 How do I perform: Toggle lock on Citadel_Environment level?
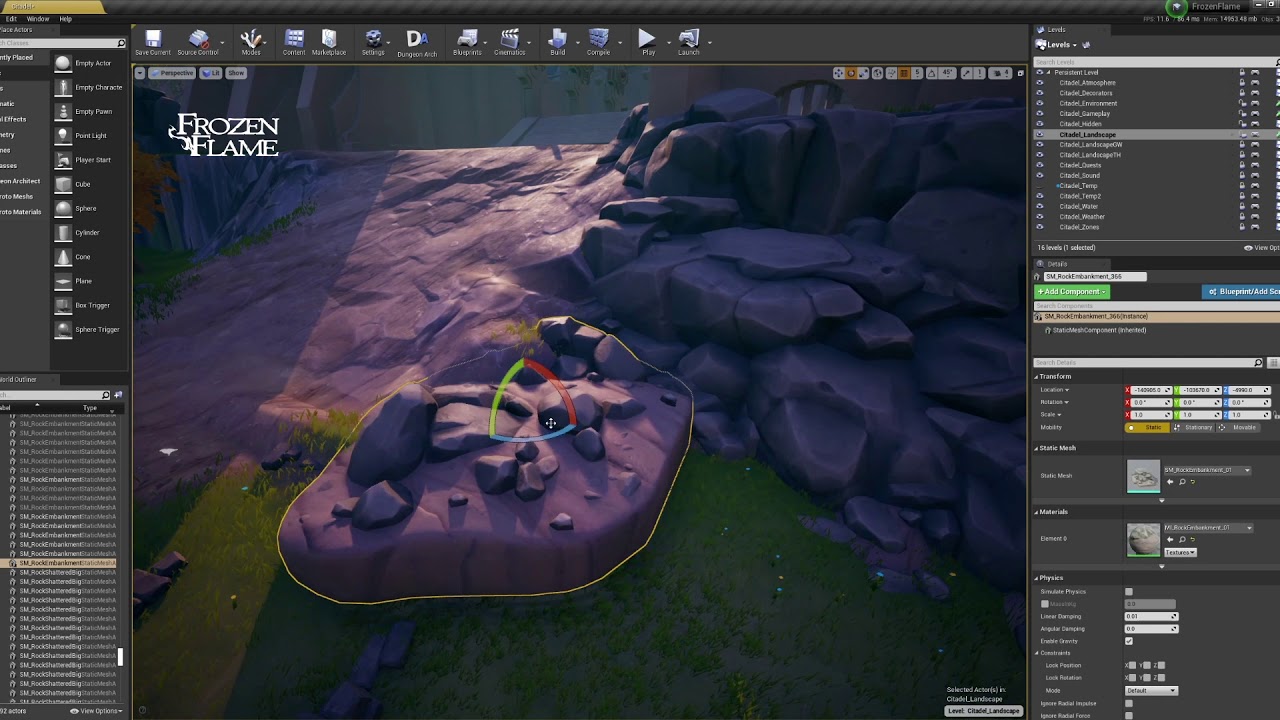coord(1242,103)
